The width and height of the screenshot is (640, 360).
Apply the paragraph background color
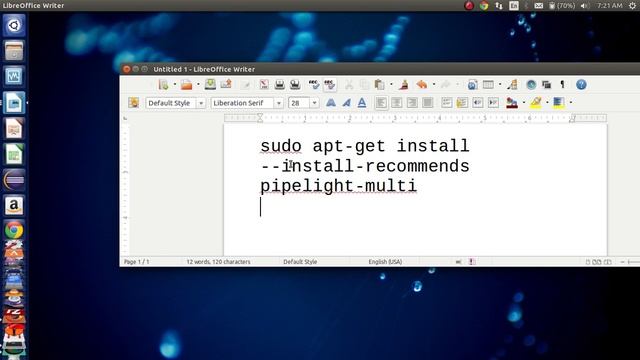pyautogui.click(x=559, y=102)
